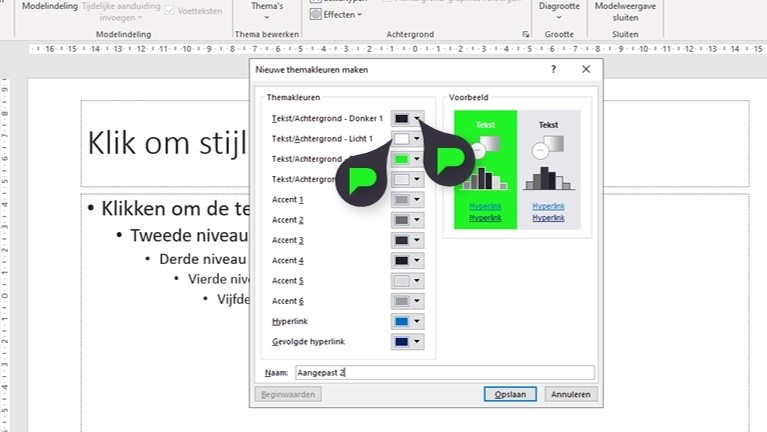Open the Gevolgde hyperlink color dropdown

pyautogui.click(x=417, y=342)
